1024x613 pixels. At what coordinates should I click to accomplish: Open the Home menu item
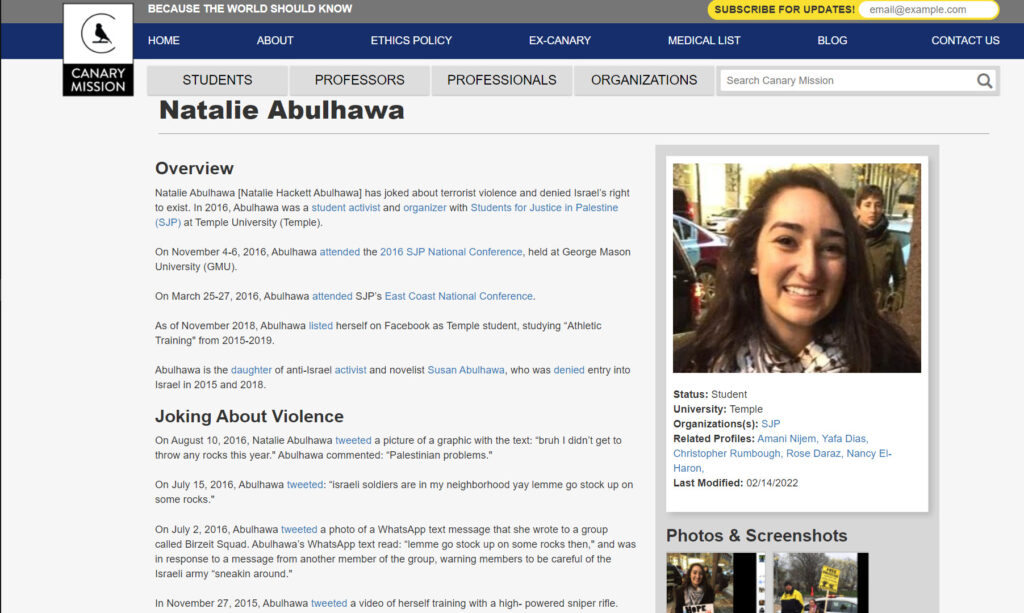point(163,40)
